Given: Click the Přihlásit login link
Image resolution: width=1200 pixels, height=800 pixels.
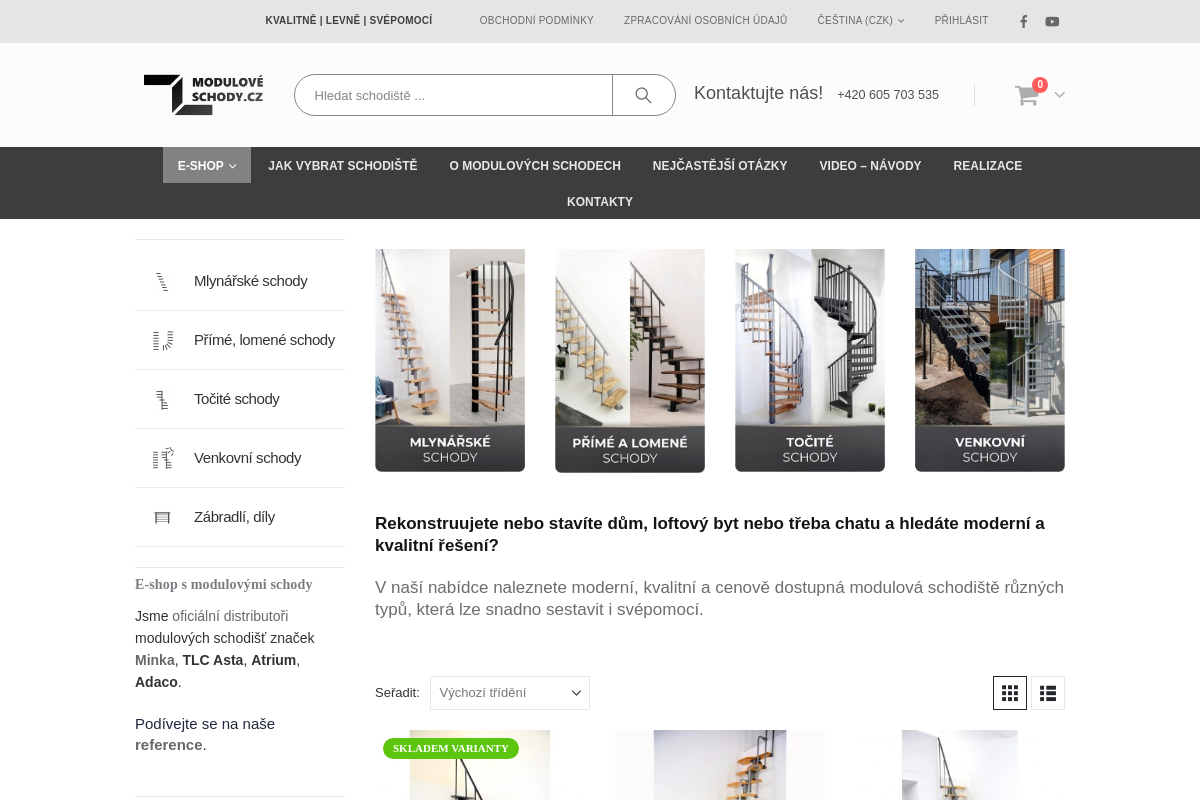Looking at the screenshot, I should (961, 21).
